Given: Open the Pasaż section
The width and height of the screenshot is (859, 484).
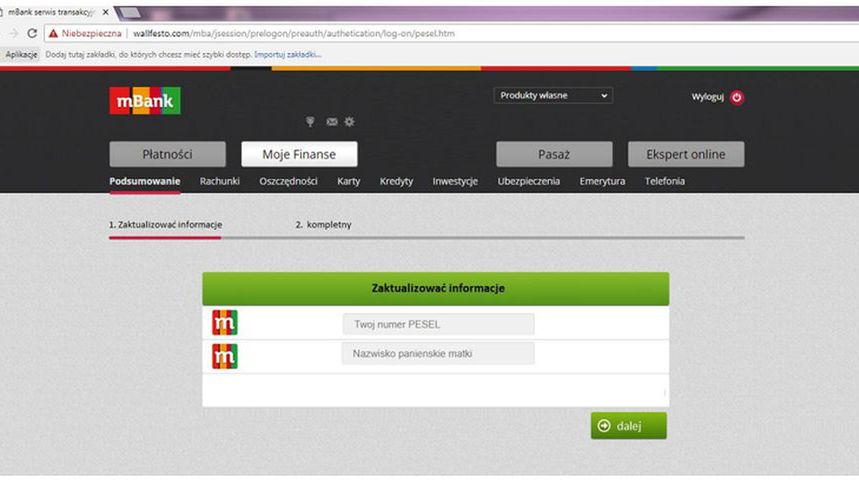Looking at the screenshot, I should [x=554, y=154].
